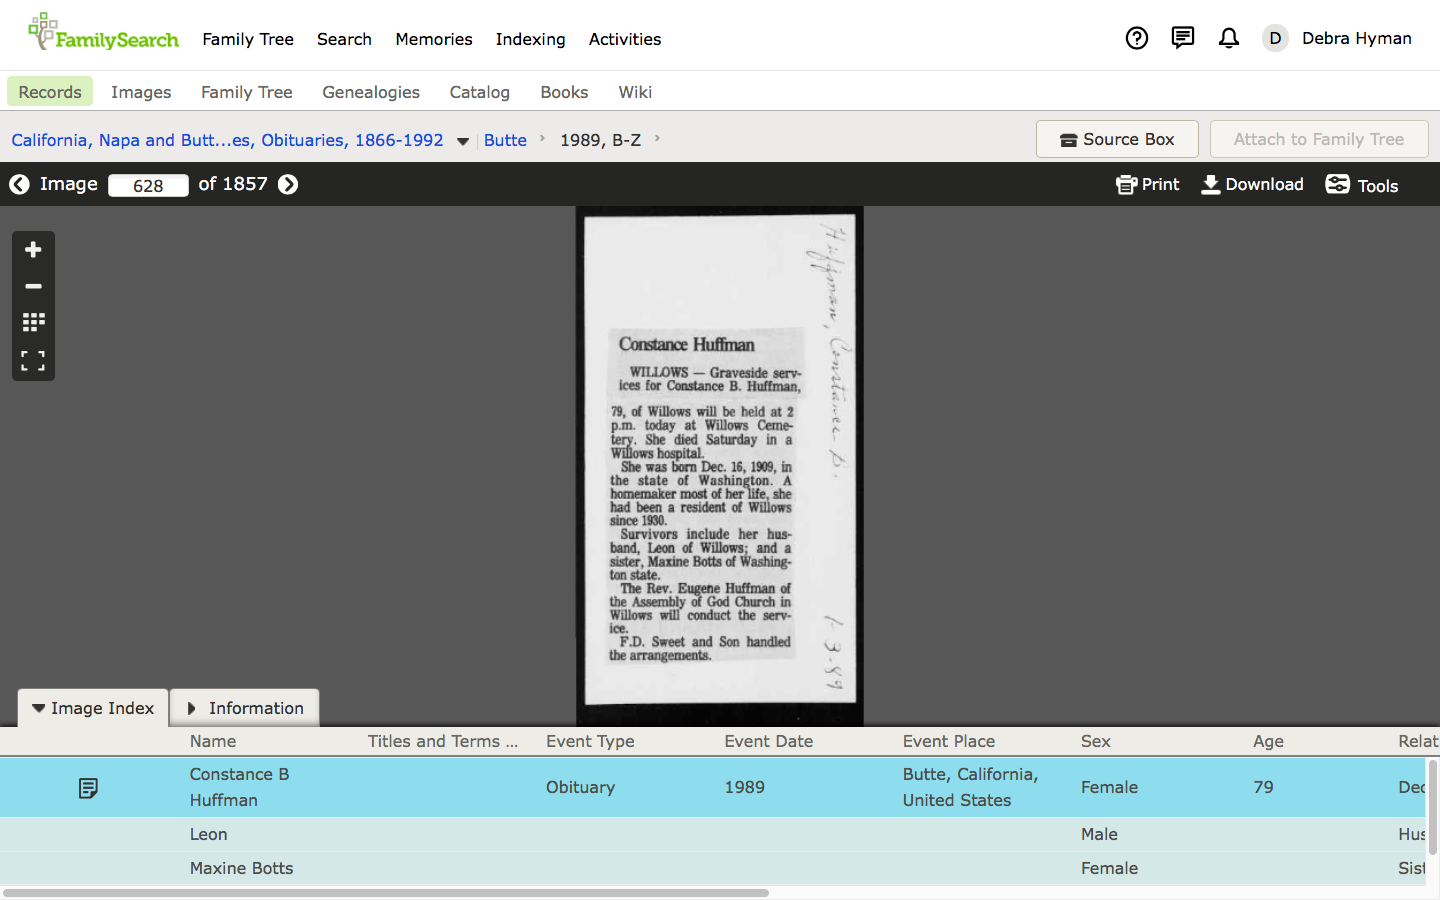Advance to the next image

[x=288, y=184]
